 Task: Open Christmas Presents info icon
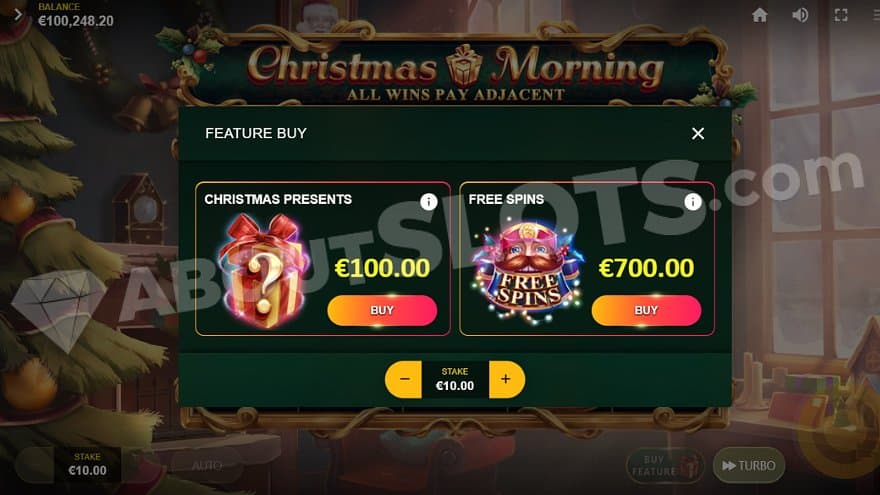(x=428, y=201)
